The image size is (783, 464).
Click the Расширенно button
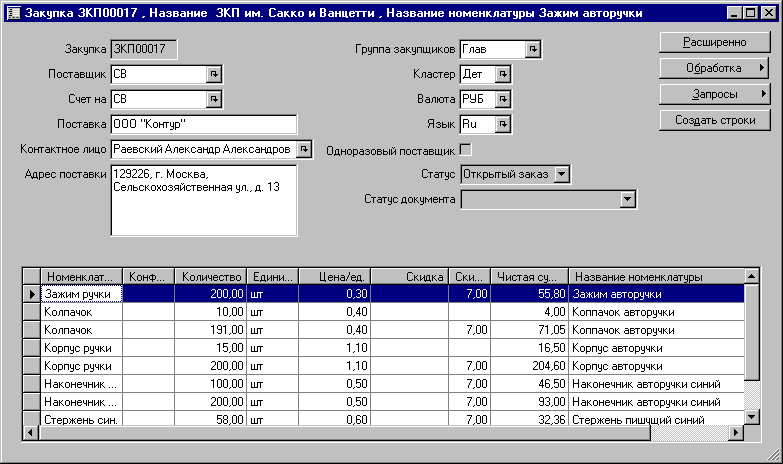pos(715,42)
